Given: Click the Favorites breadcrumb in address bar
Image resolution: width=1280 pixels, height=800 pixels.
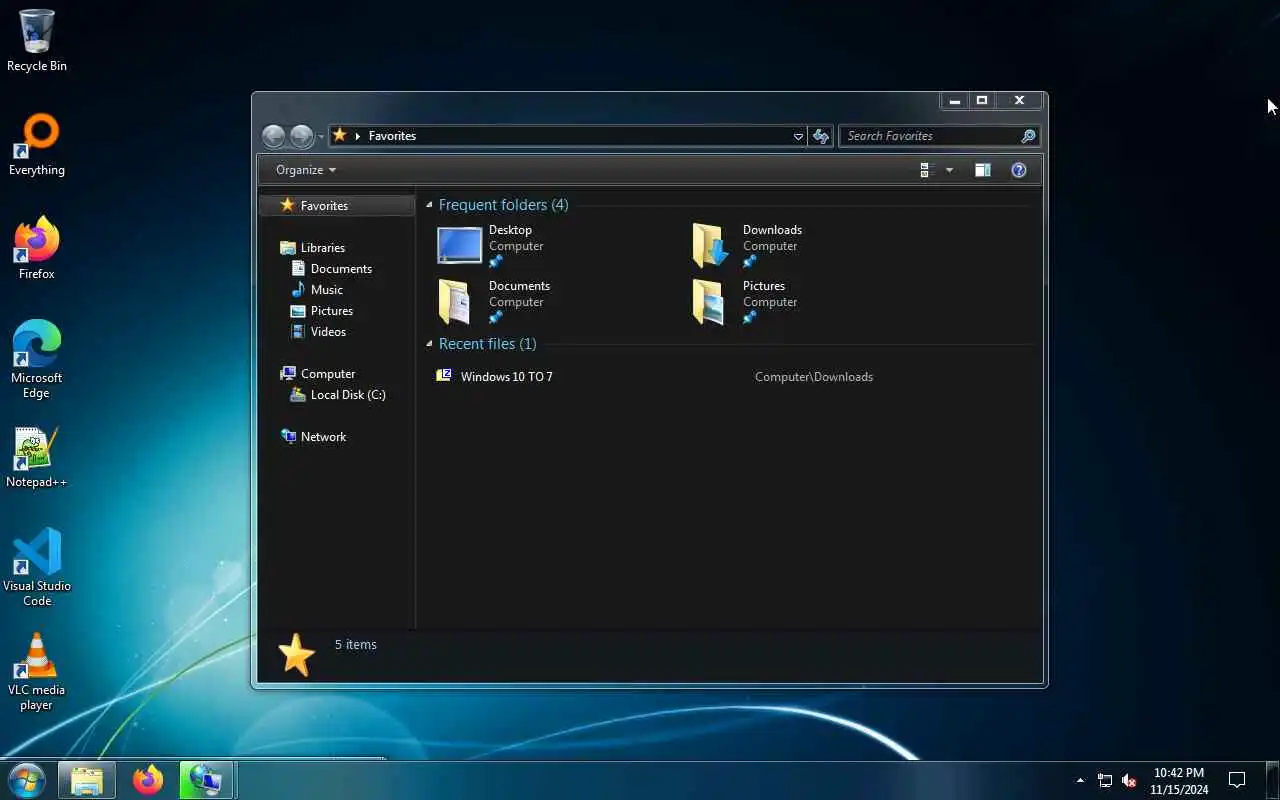Looking at the screenshot, I should [392, 136].
